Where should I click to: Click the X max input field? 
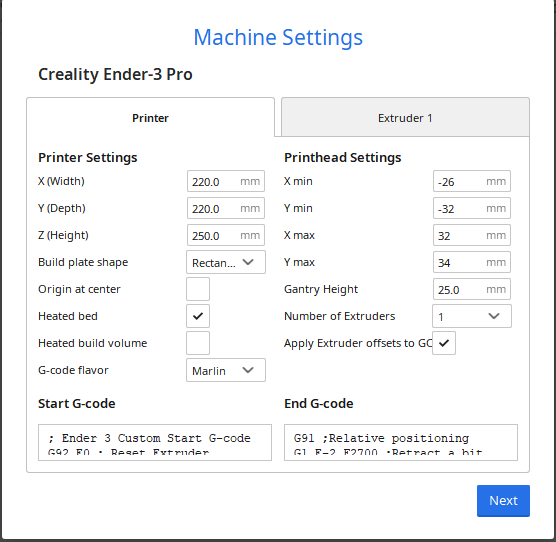pos(472,235)
